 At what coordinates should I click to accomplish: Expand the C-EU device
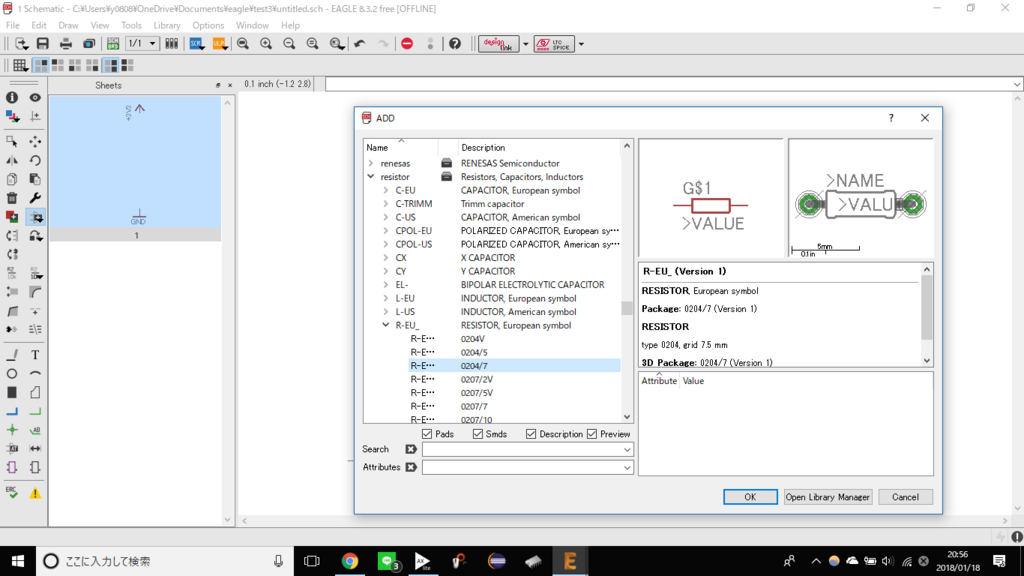(x=386, y=190)
